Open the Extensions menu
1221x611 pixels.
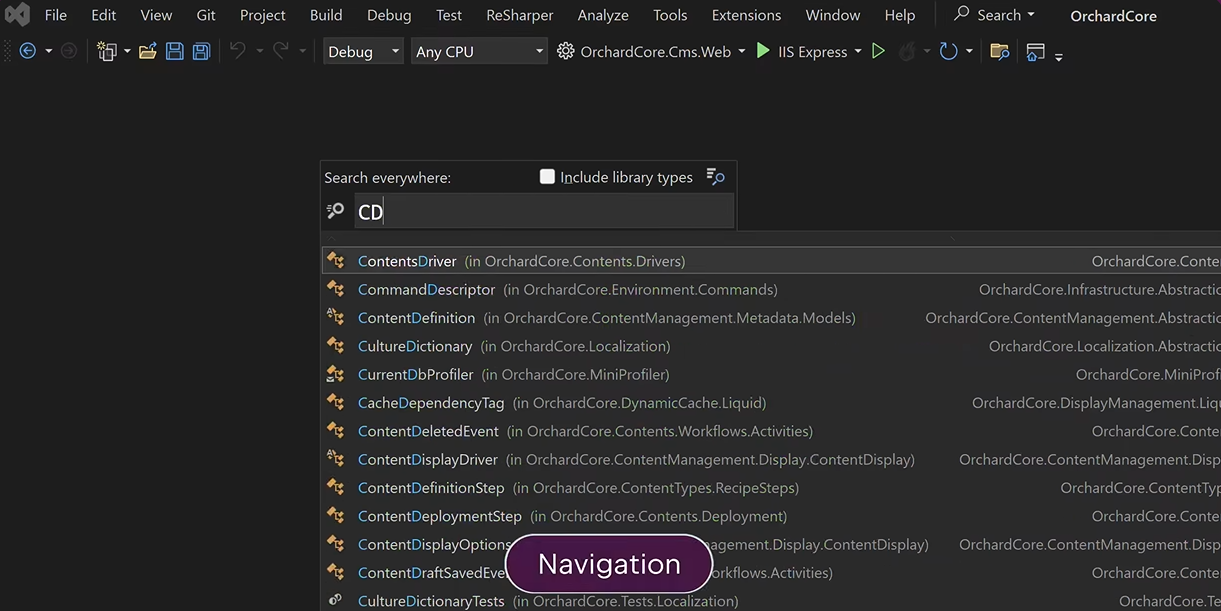(746, 15)
